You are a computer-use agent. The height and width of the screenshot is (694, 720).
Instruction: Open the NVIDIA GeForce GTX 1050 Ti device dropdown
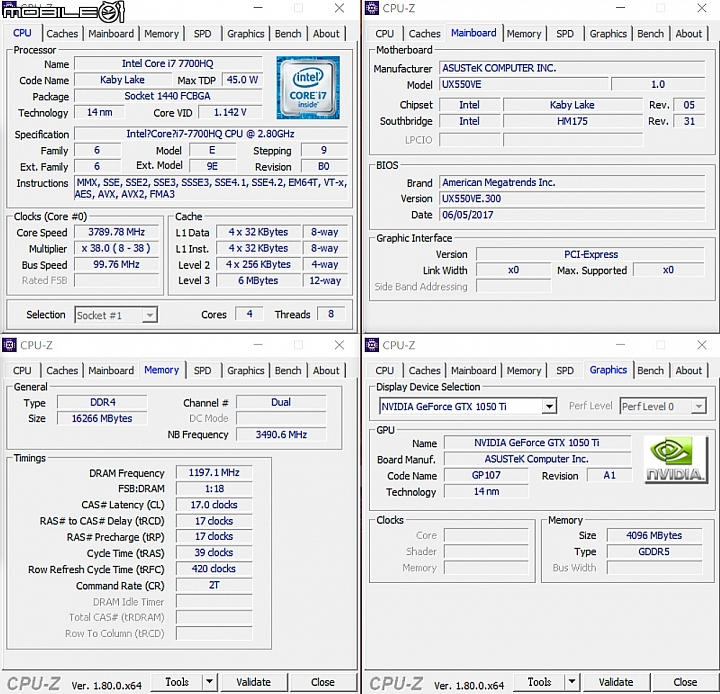pos(549,406)
